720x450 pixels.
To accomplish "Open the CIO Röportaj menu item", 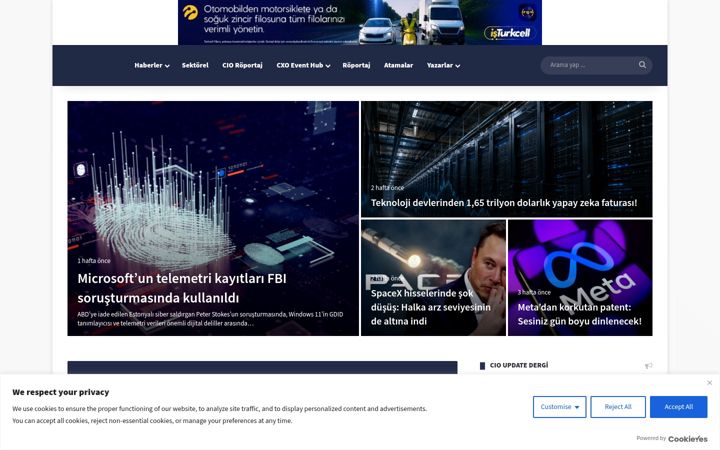I will point(242,65).
